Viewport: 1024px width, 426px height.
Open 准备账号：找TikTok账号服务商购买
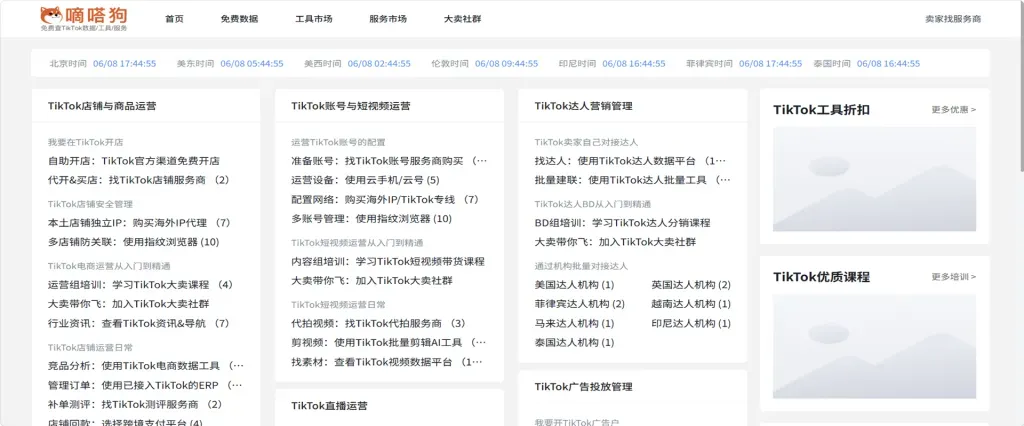pos(389,161)
